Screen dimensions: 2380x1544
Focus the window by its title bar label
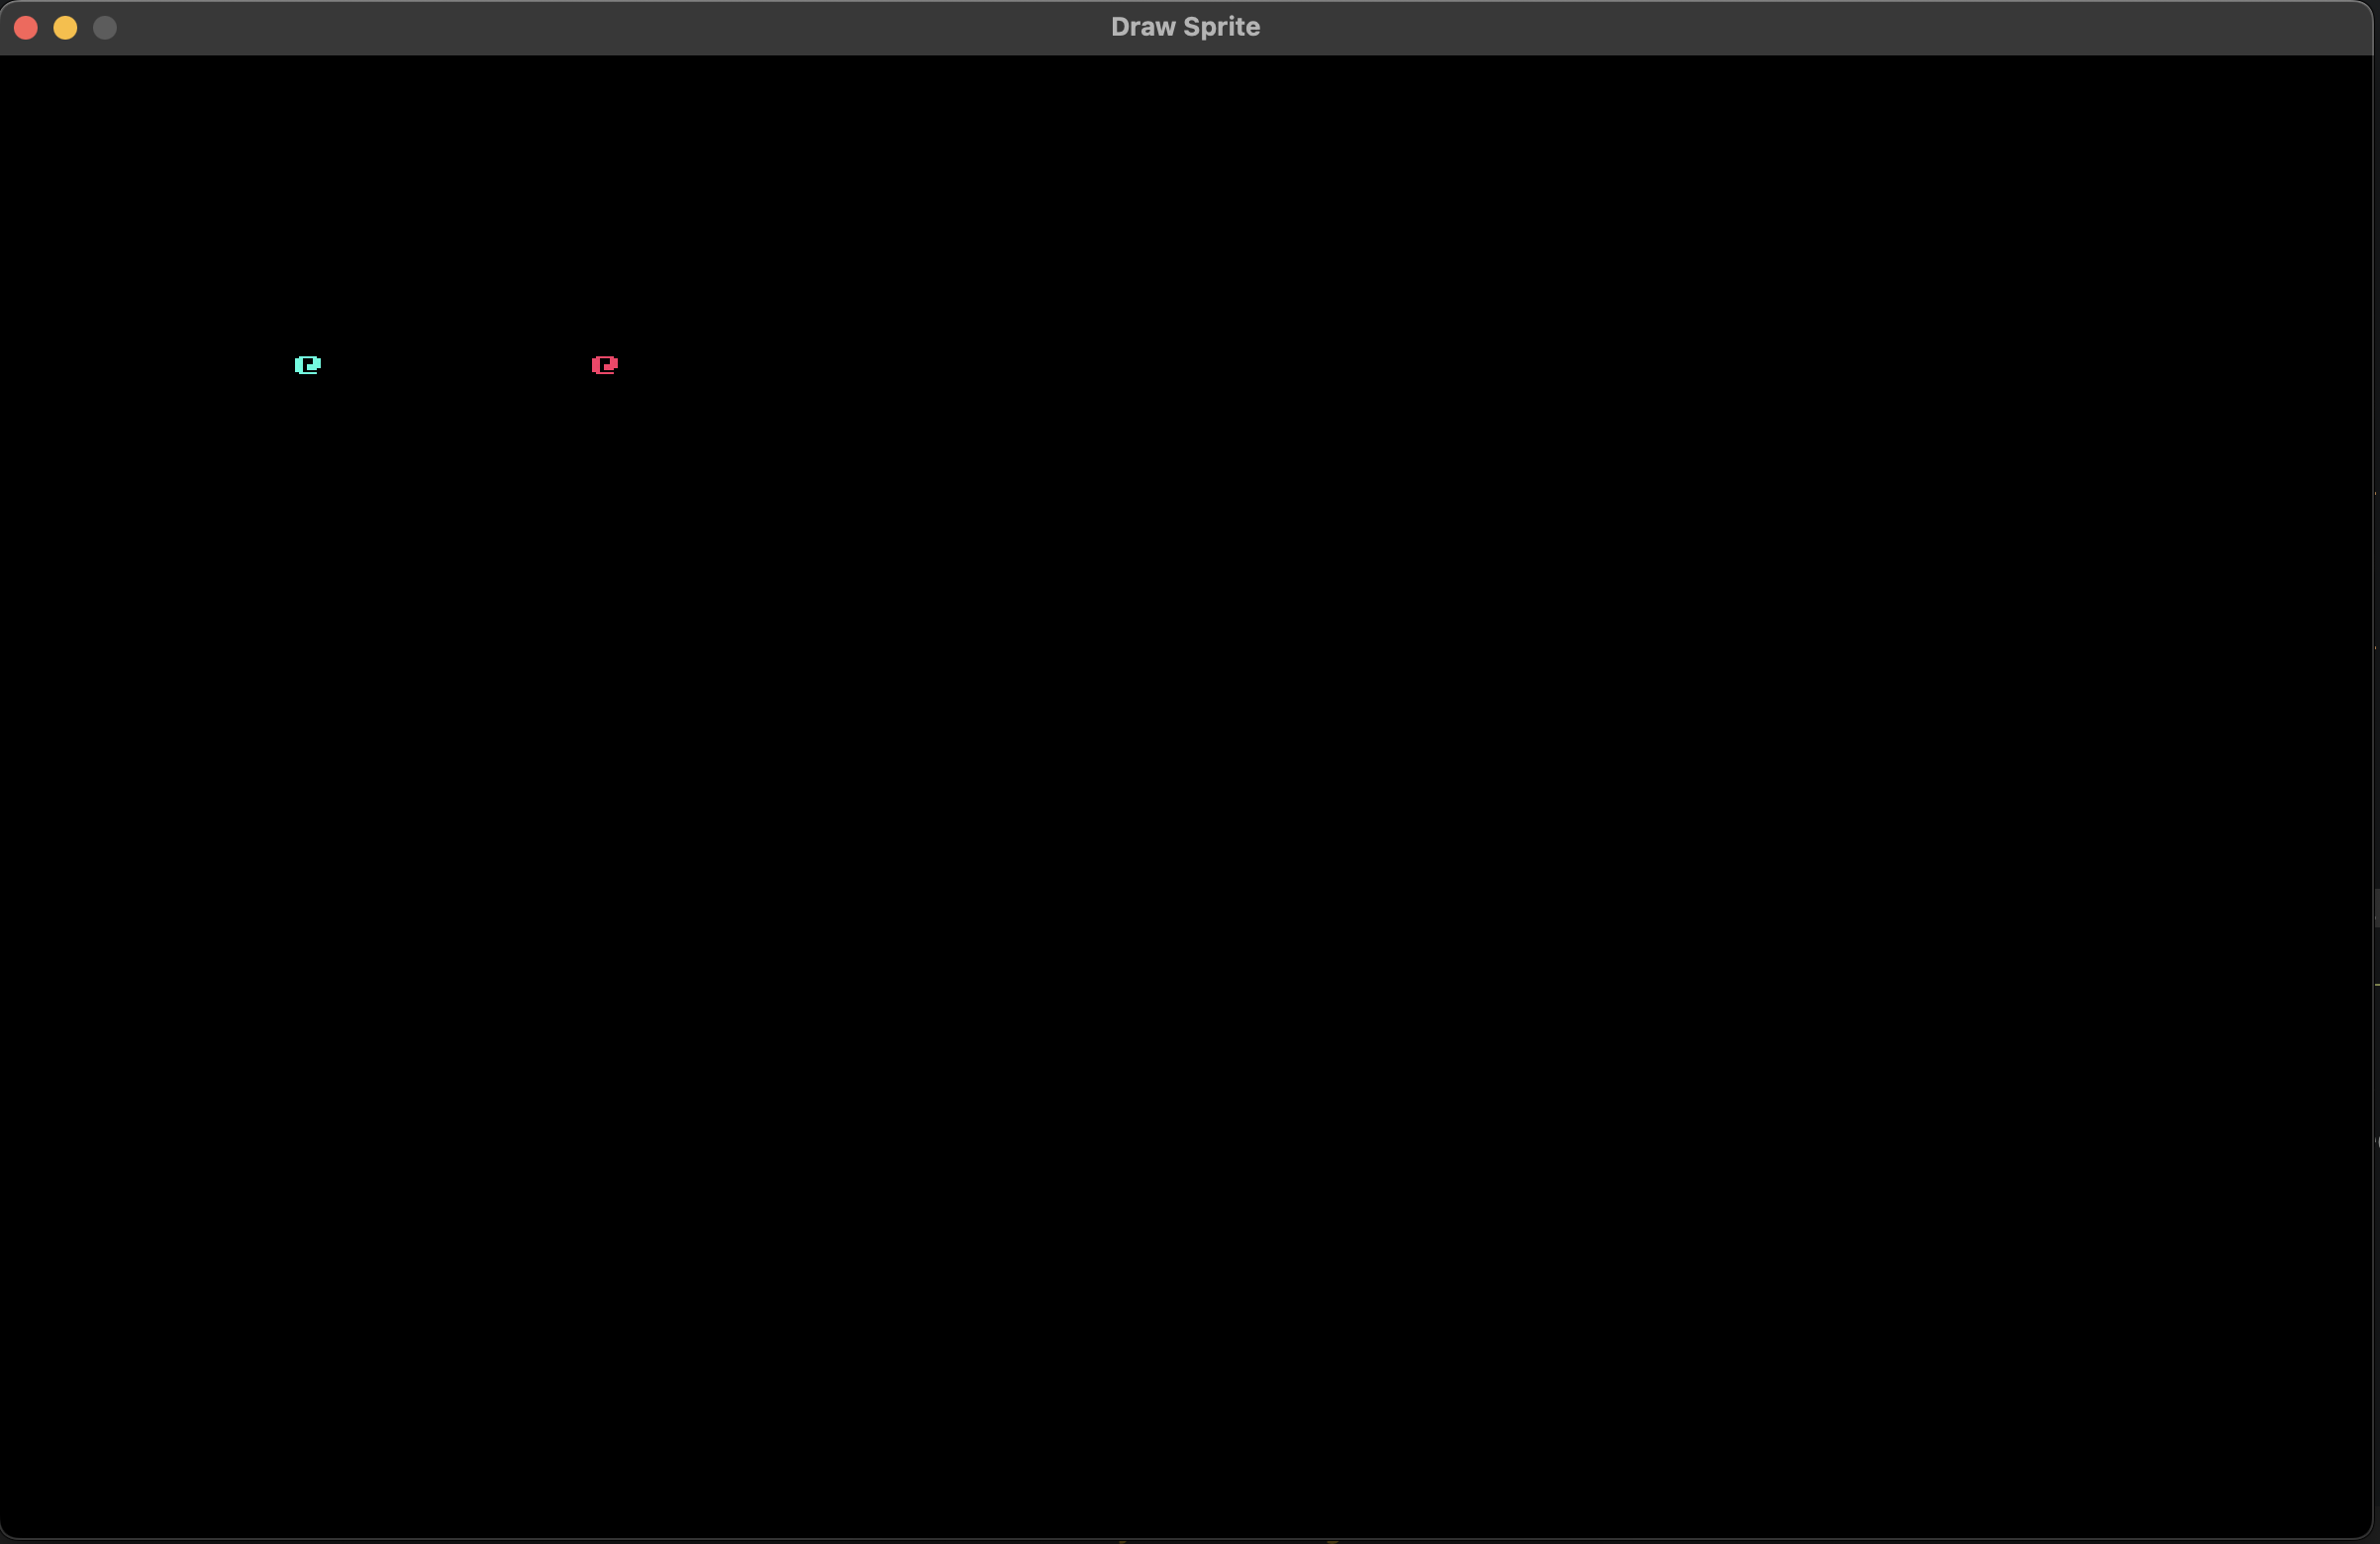point(1185,27)
